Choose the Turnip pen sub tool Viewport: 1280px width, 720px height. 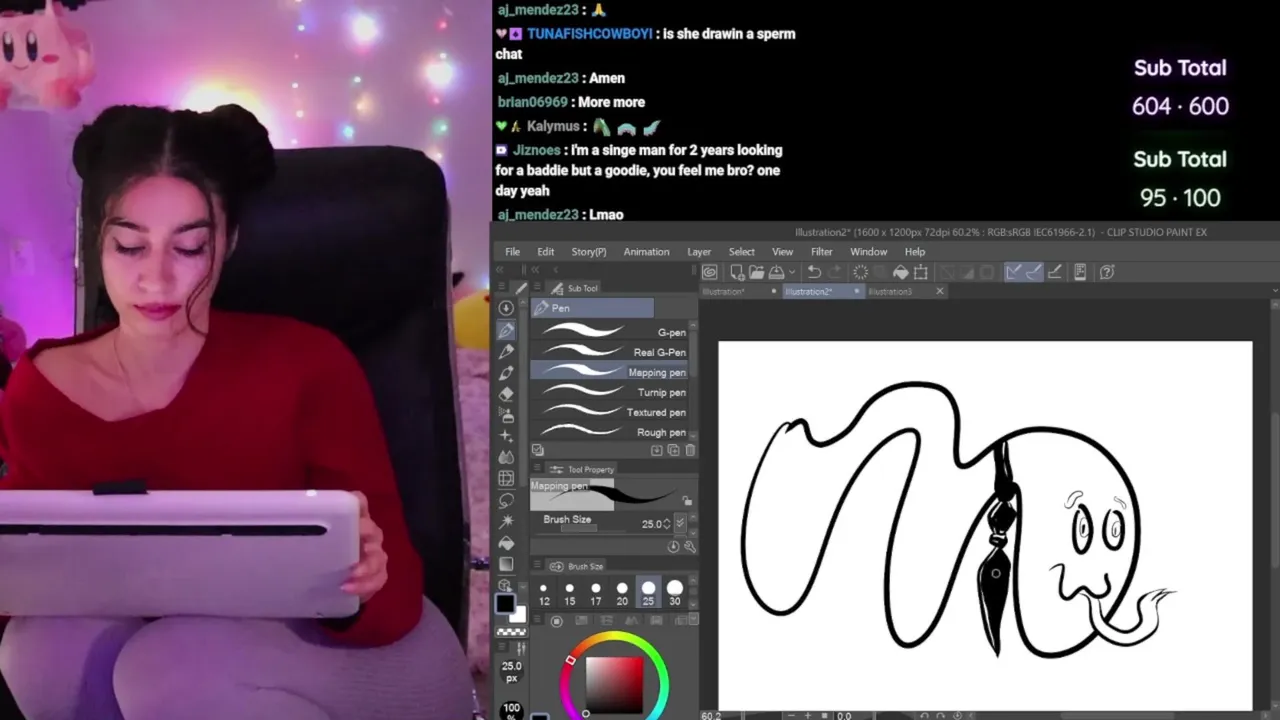[609, 392]
